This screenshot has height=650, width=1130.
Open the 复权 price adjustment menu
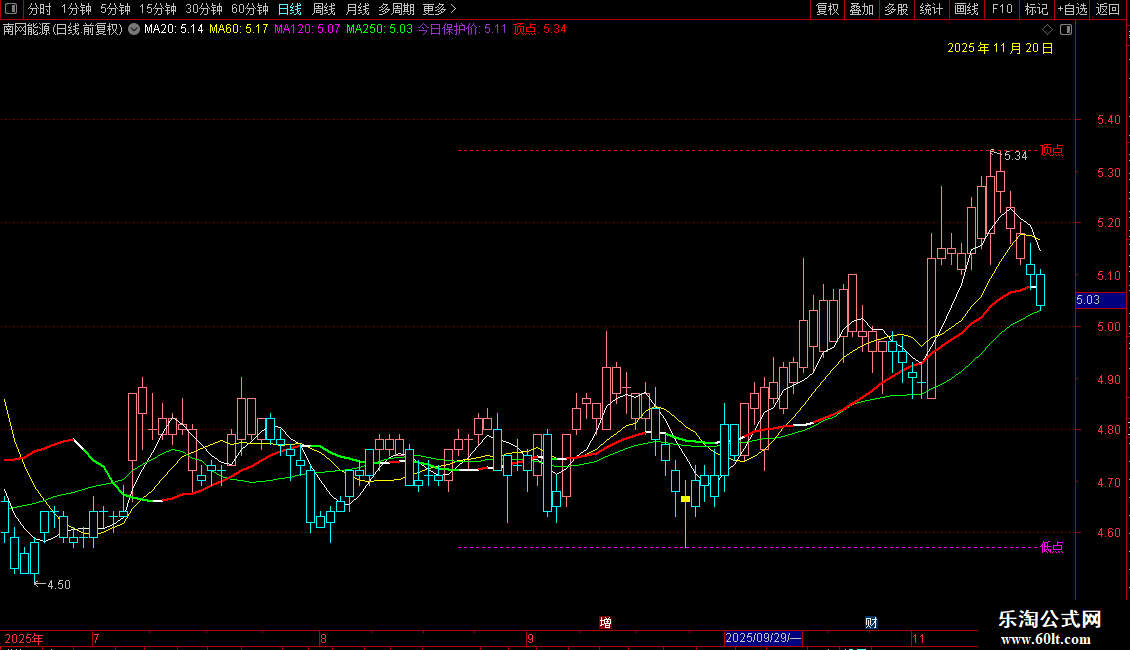click(827, 9)
